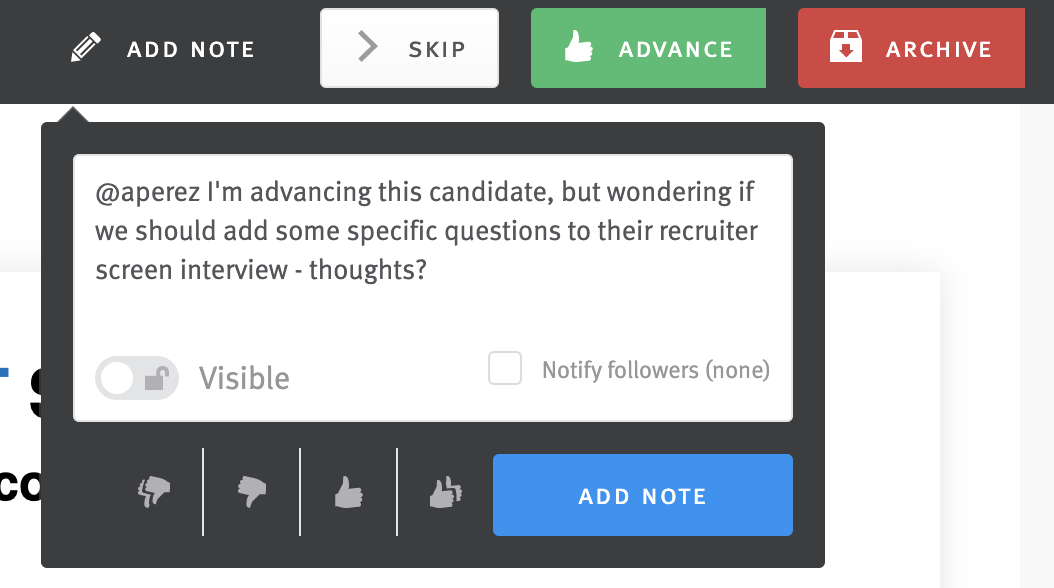Viewport: 1054px width, 588px height.
Task: Click the thumbs-up icon inside Advance button
Action: click(x=580, y=45)
